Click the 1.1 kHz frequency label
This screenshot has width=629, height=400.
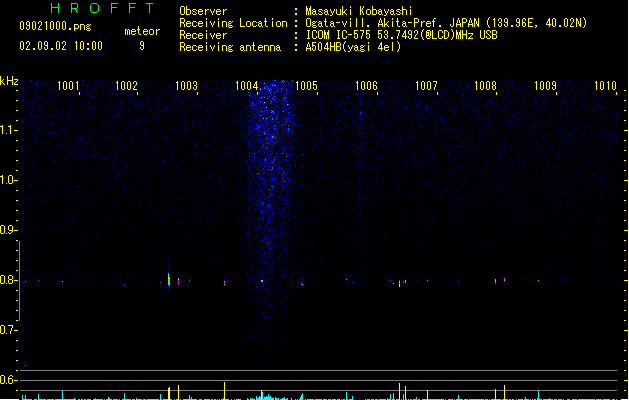pyautogui.click(x=7, y=130)
